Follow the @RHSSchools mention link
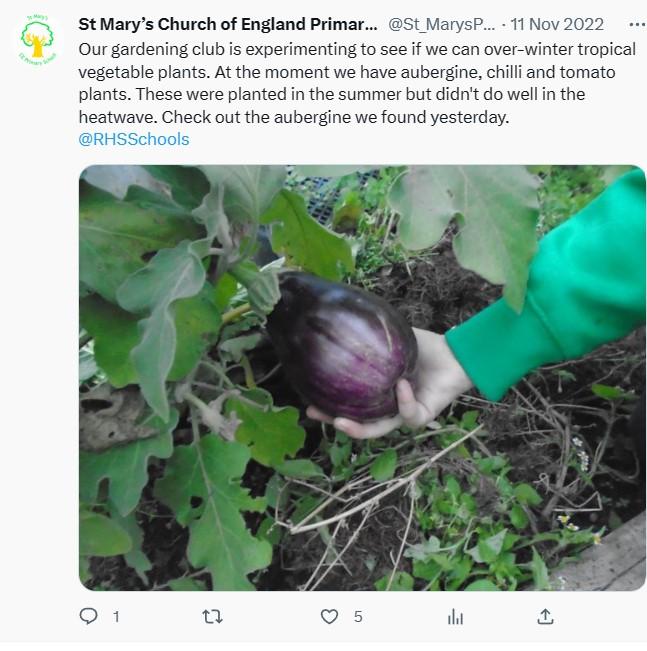The width and height of the screenshot is (647, 651). pyautogui.click(x=133, y=139)
